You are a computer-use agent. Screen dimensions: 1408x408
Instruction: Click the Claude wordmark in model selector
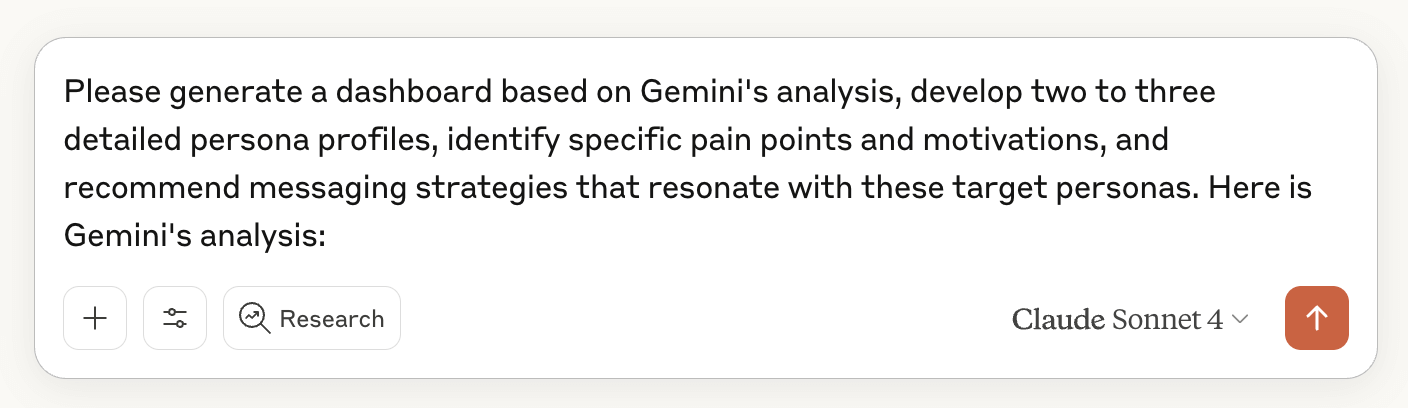[1057, 319]
